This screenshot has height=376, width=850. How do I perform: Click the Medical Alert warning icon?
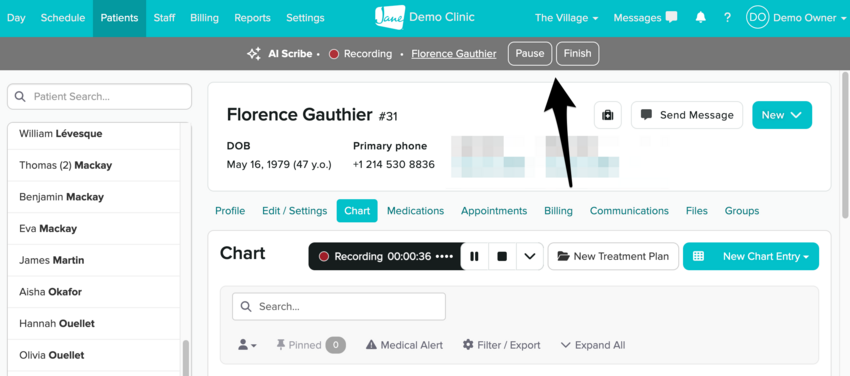[x=371, y=345]
